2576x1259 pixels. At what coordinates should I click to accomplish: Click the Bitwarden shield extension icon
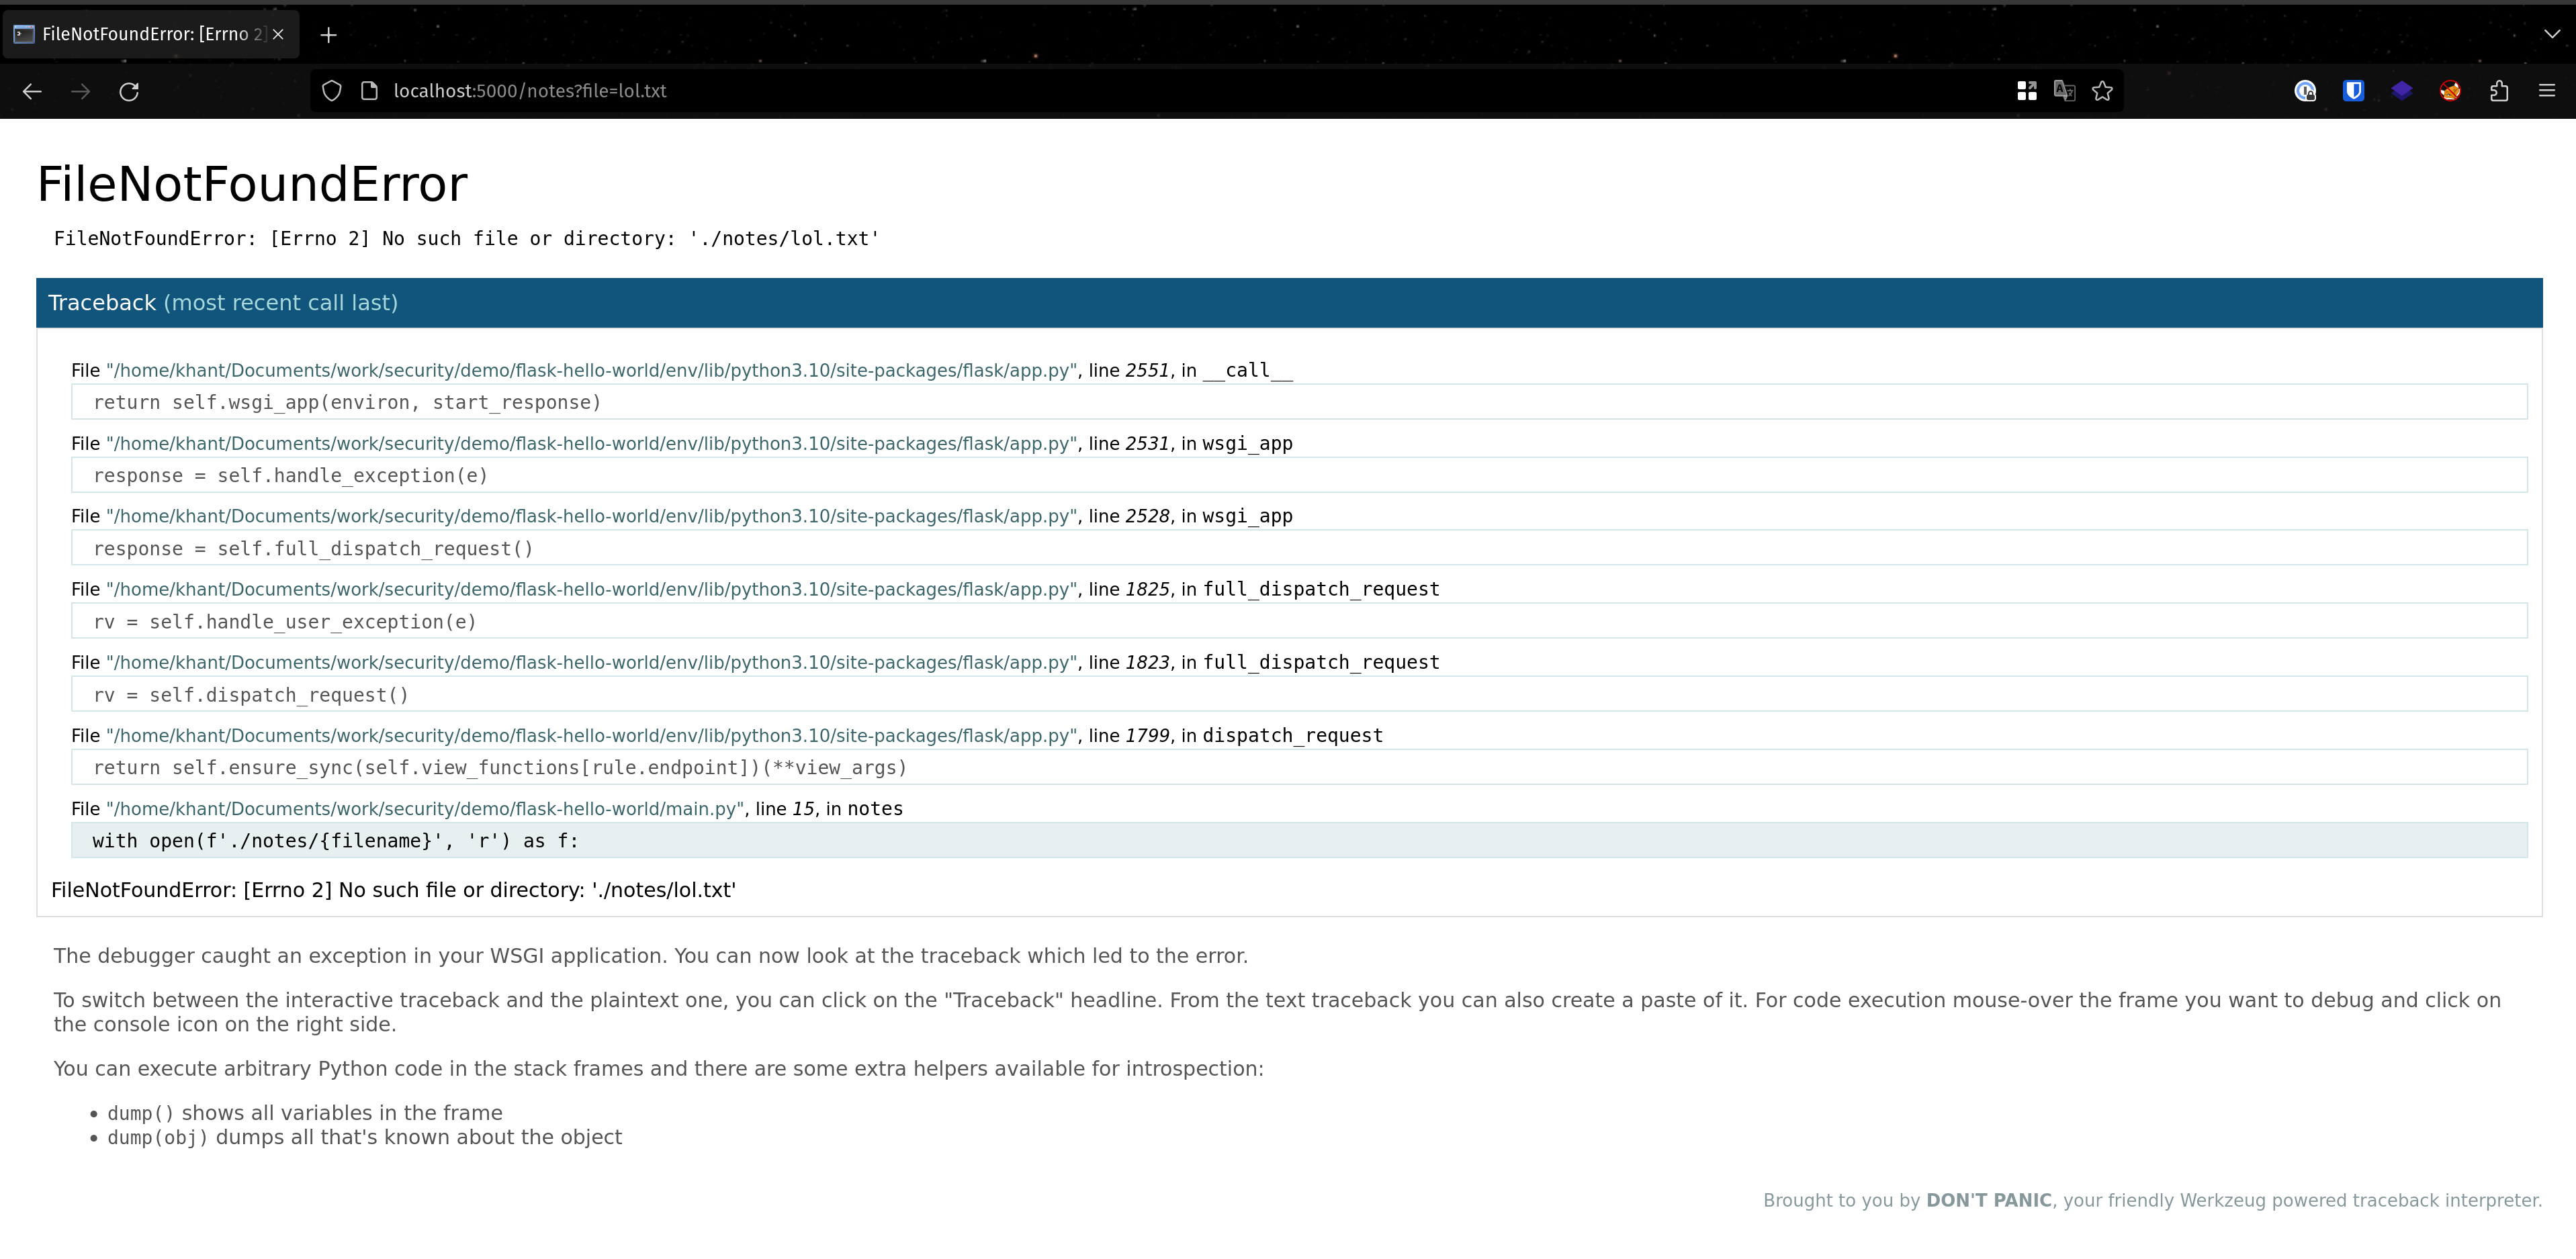tap(2353, 91)
